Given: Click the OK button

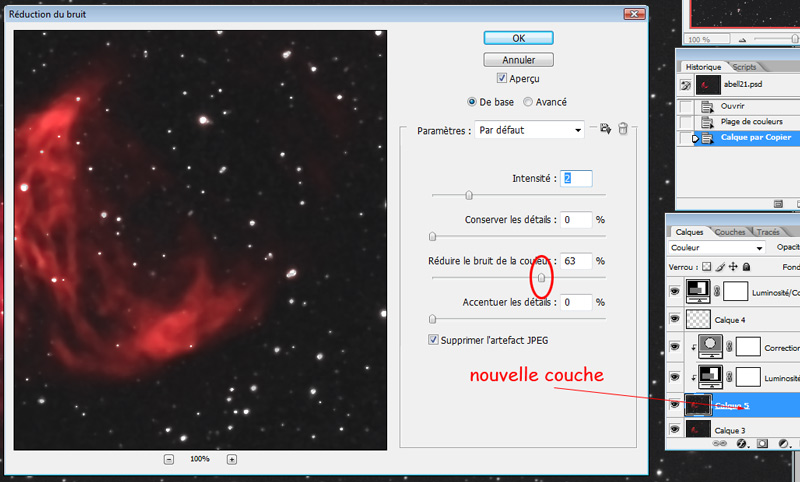Looking at the screenshot, I should pos(518,38).
